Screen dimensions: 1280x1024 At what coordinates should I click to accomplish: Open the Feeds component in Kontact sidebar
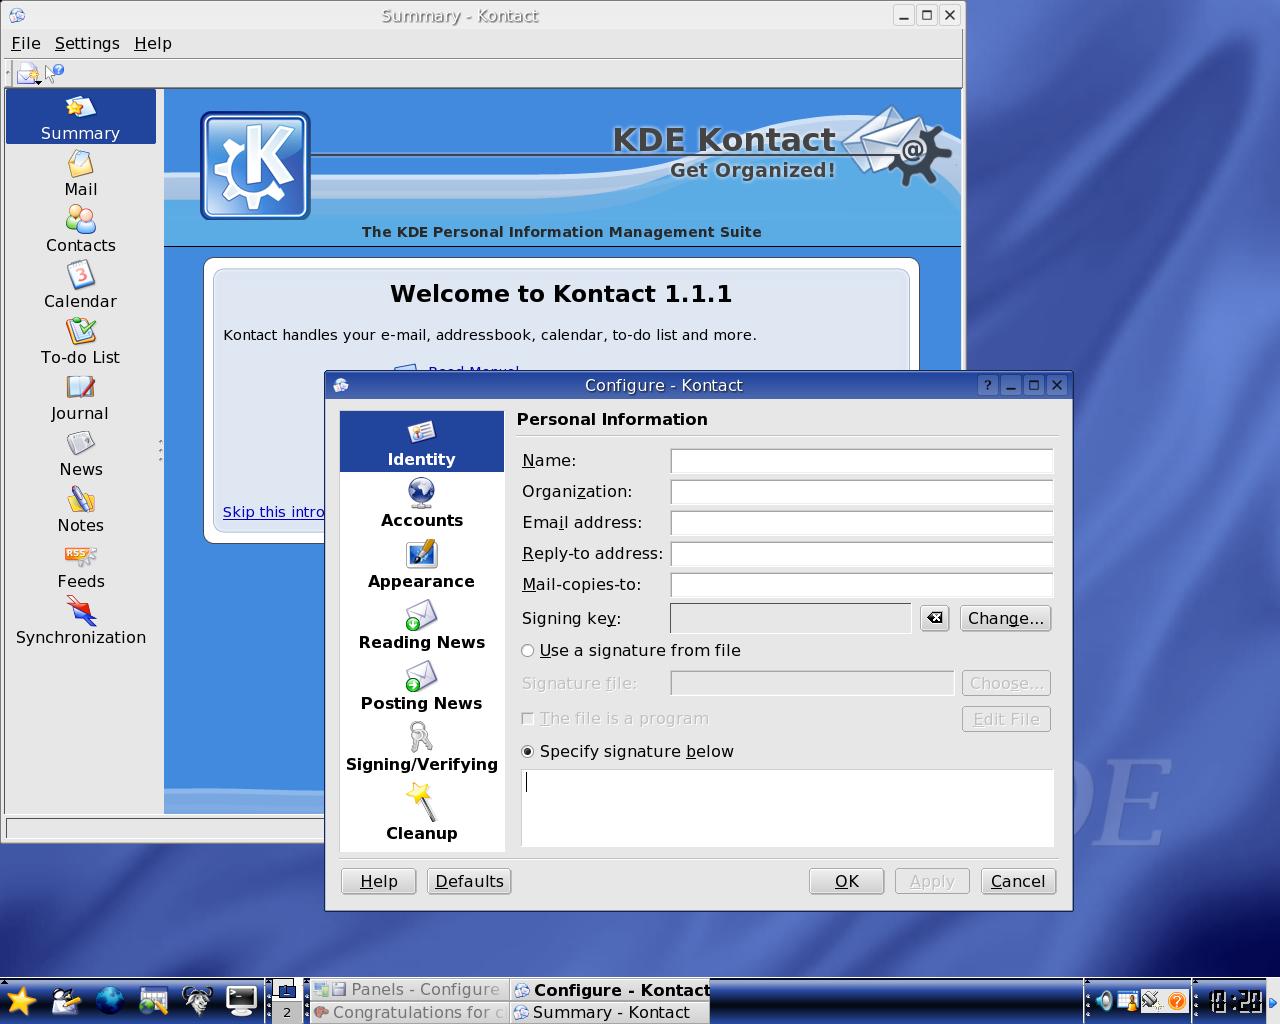81,565
